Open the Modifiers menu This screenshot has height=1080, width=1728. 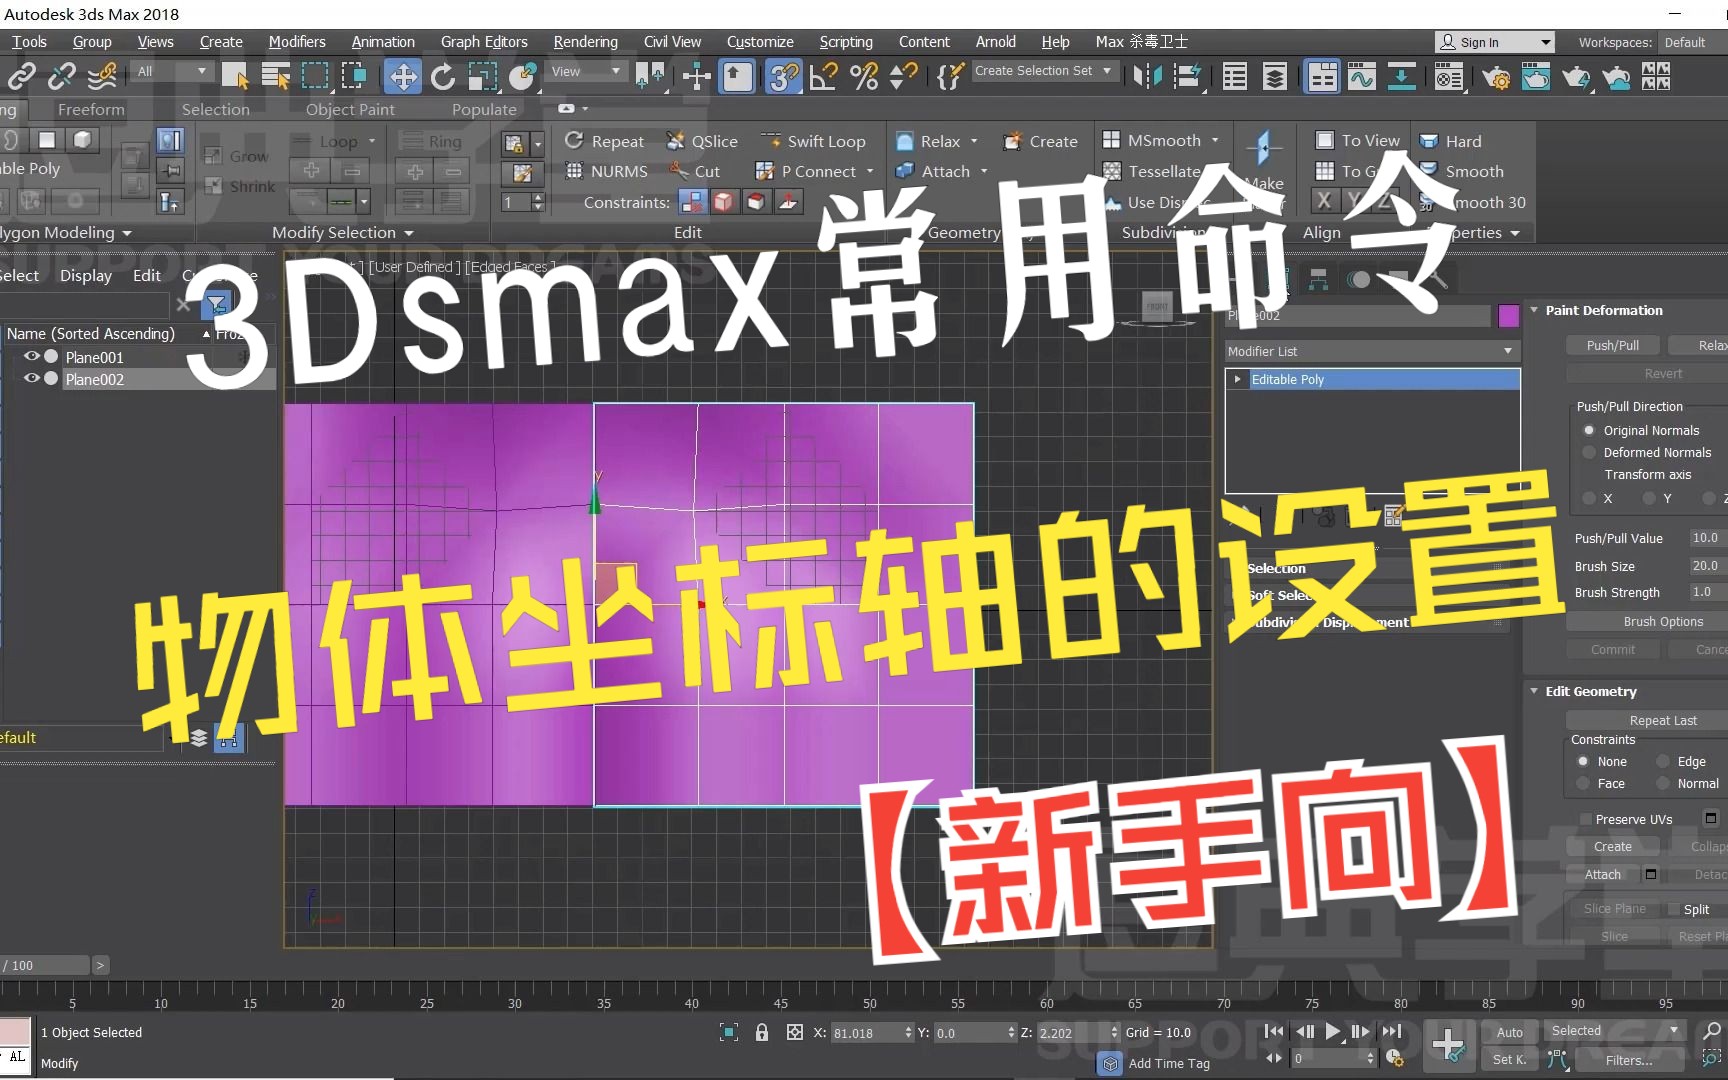(297, 42)
